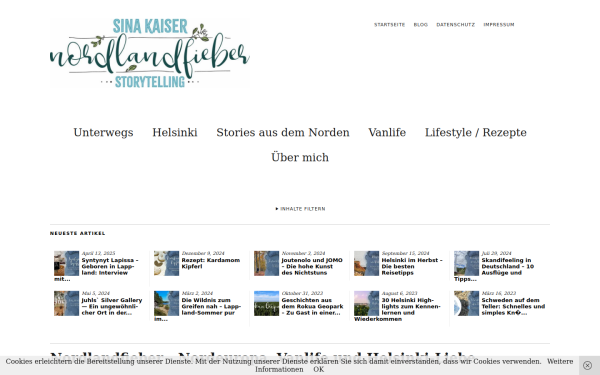
Task: Click thumbnail of Schweden auf dem Teller
Action: (x=466, y=303)
